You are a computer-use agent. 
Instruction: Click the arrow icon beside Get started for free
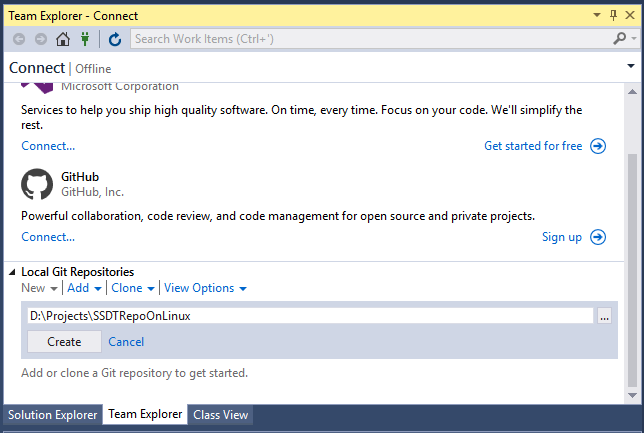pos(598,146)
